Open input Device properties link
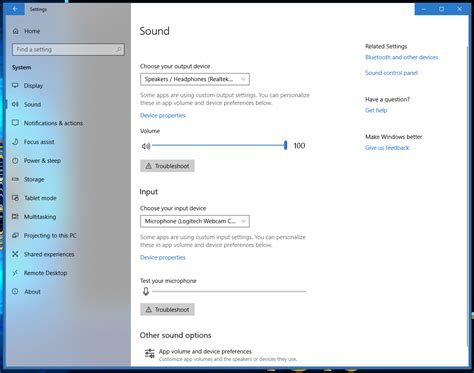The image size is (474, 373). (163, 257)
